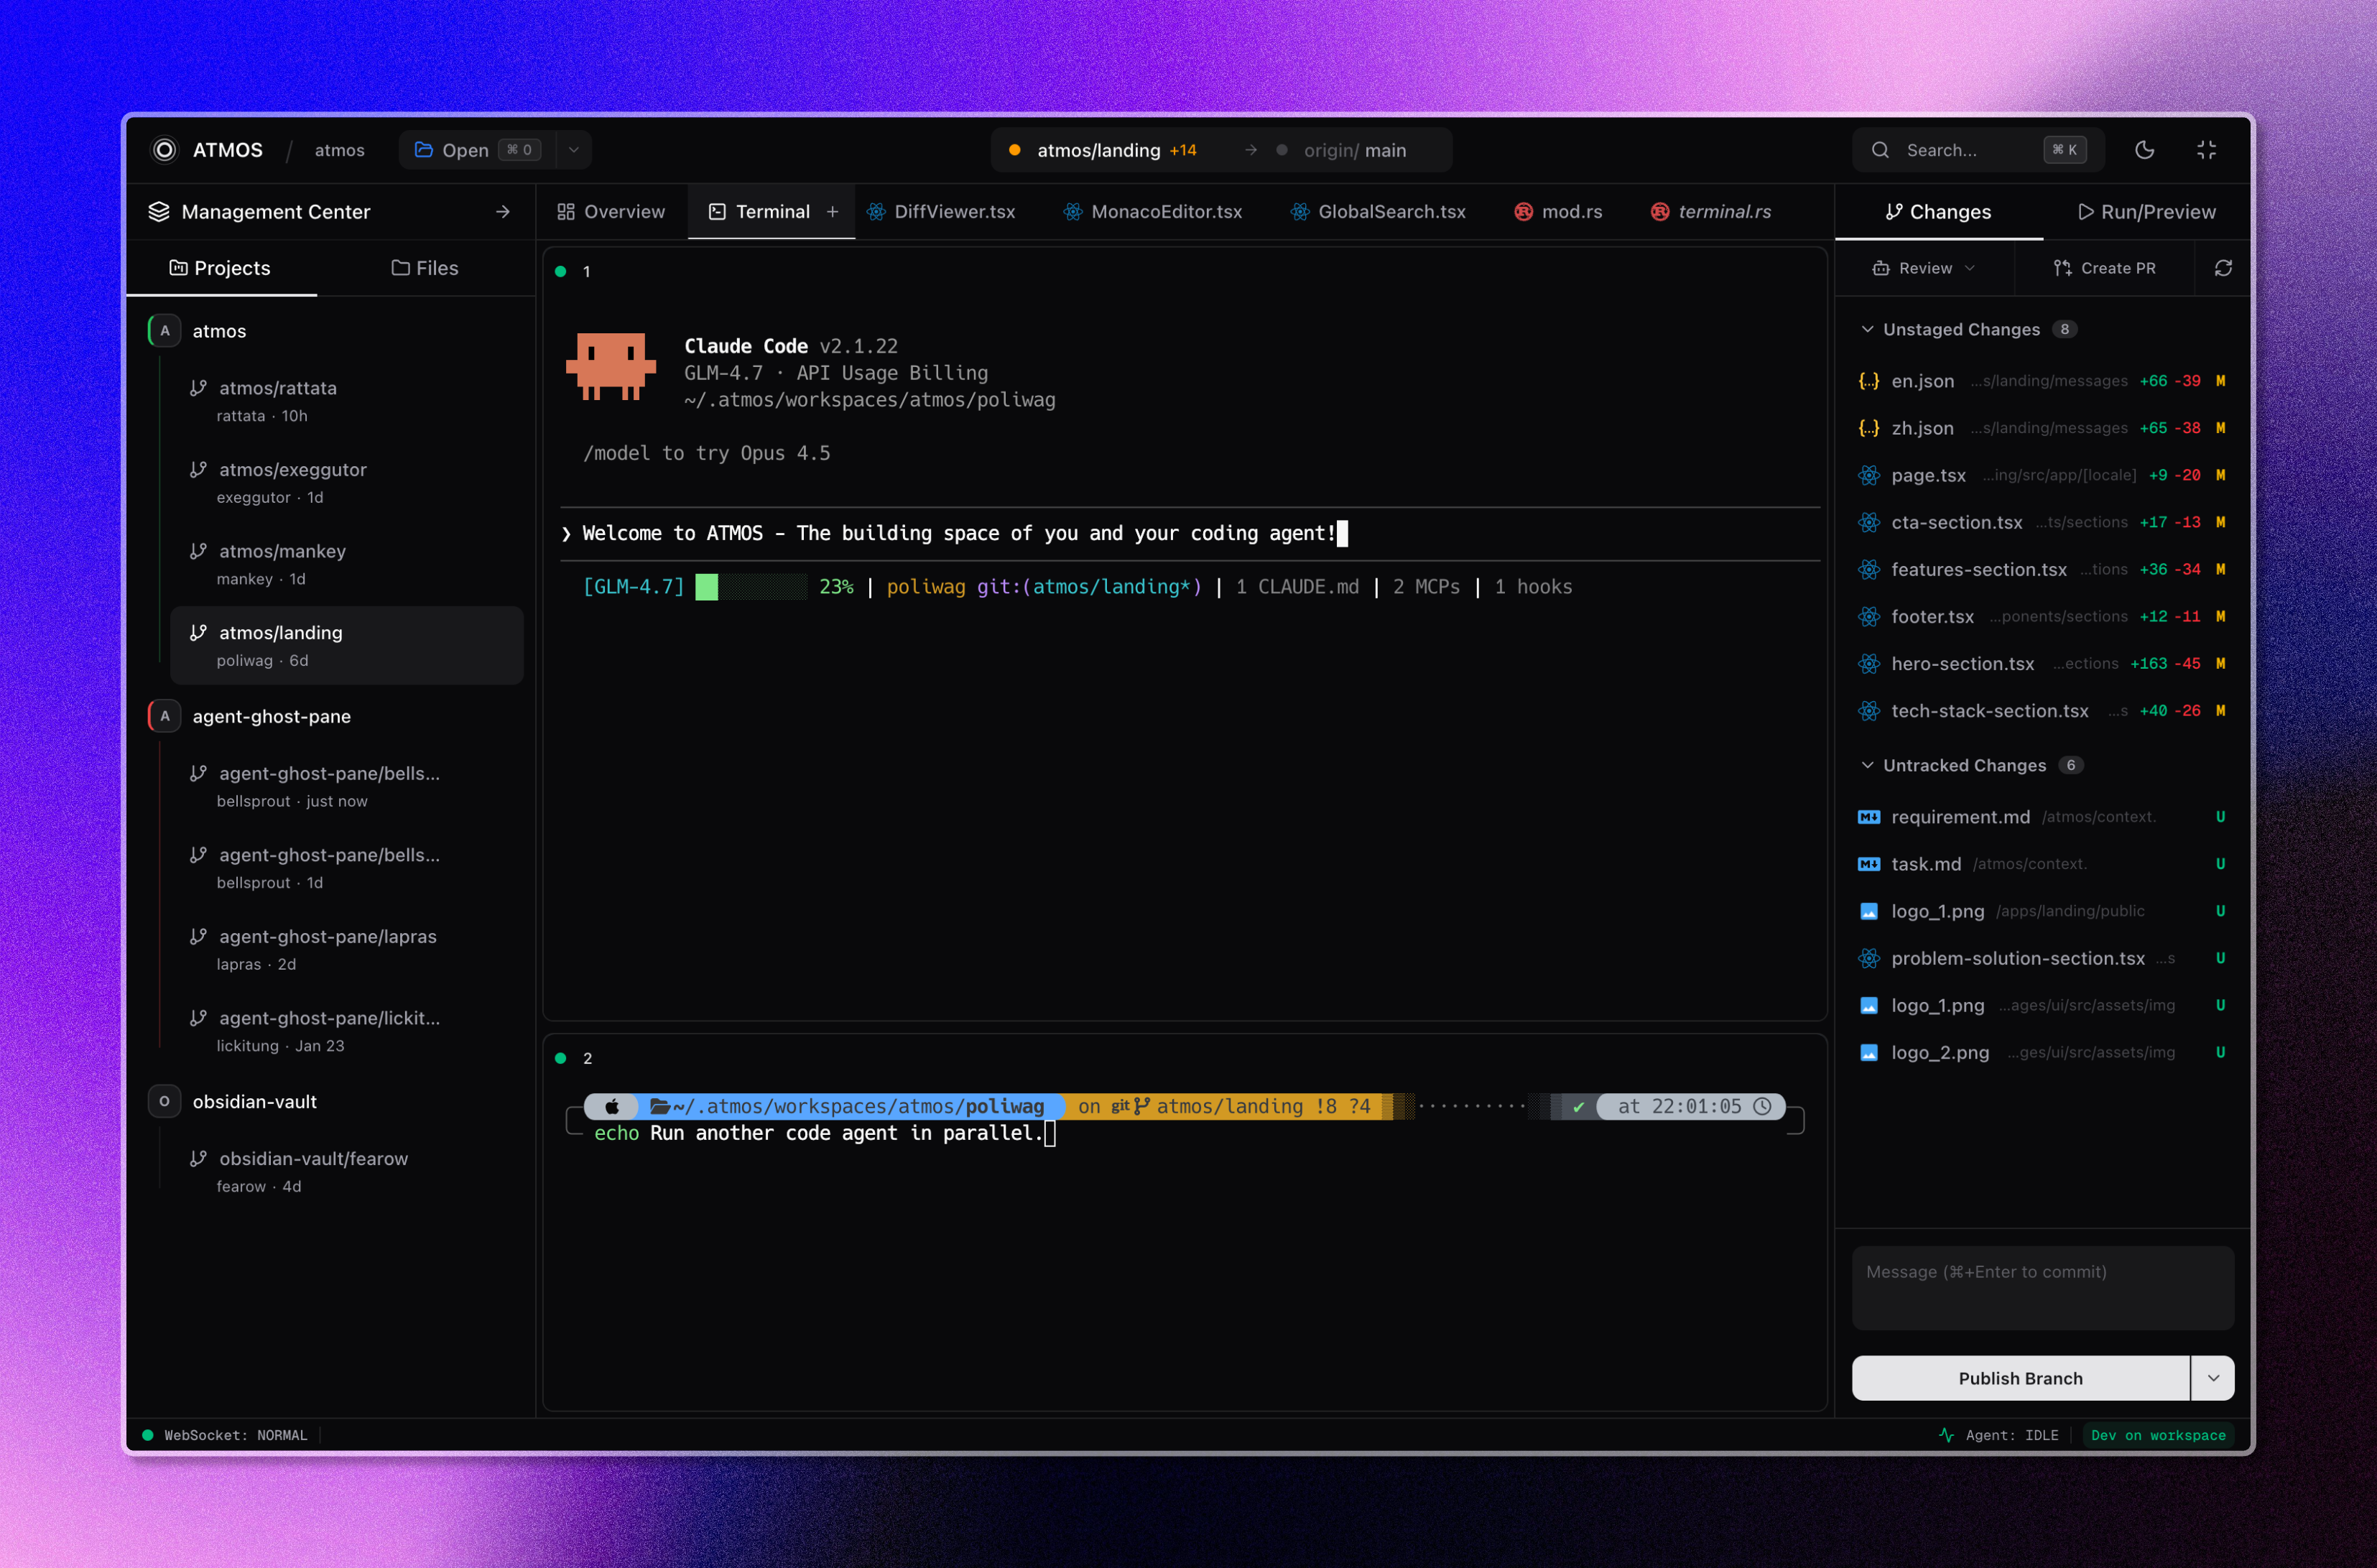
Task: Open the zh.json changed file
Action: (2043, 428)
